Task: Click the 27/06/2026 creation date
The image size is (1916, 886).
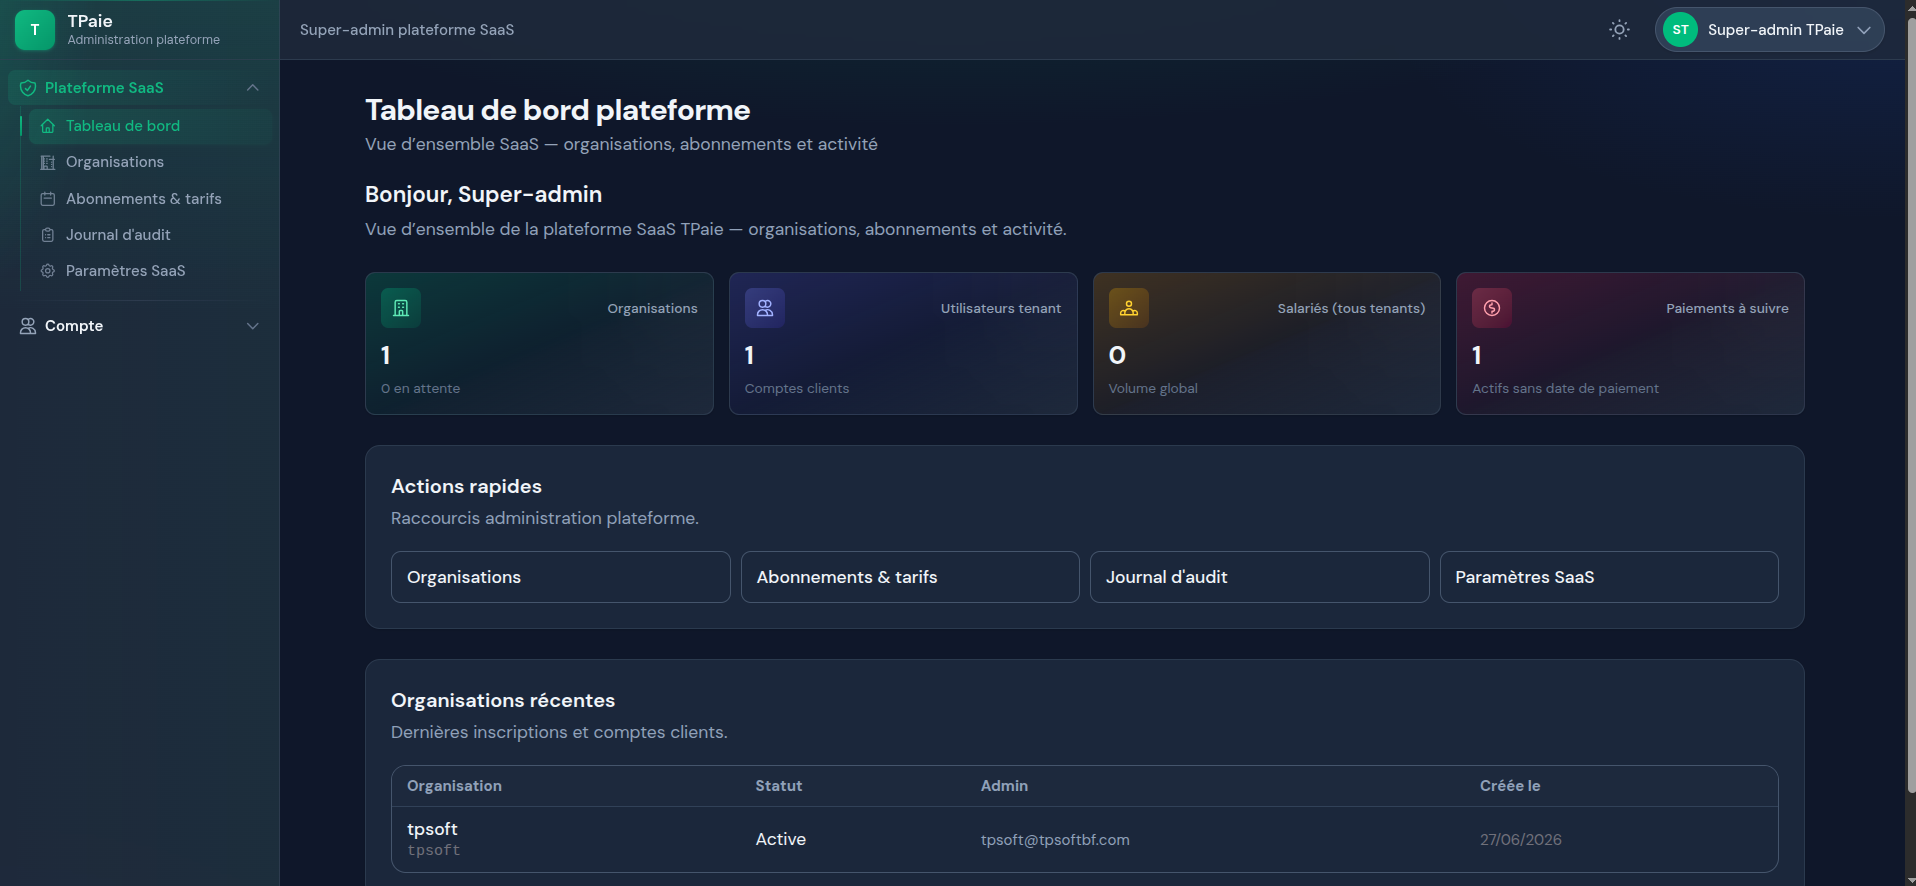Action: click(x=1521, y=840)
